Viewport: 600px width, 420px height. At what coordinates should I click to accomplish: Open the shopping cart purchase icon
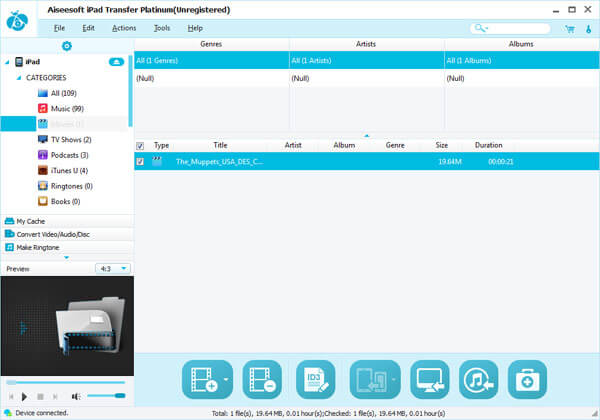[570, 29]
